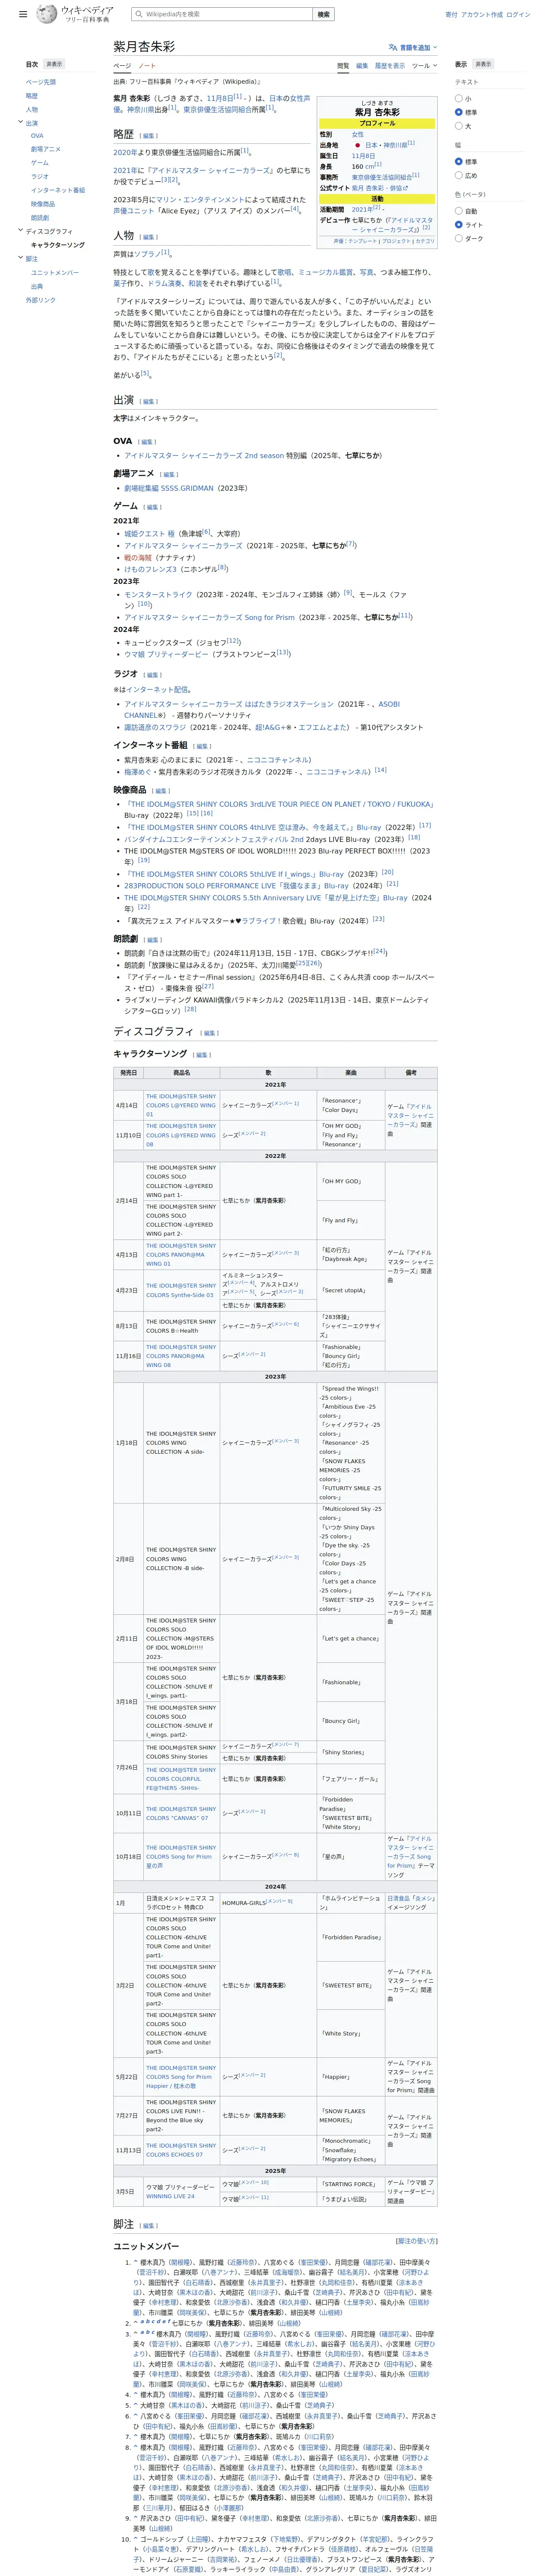The width and height of the screenshot is (551, 2576).
Task: Open 諏訪彩花のスフラジ link
Action: (155, 727)
